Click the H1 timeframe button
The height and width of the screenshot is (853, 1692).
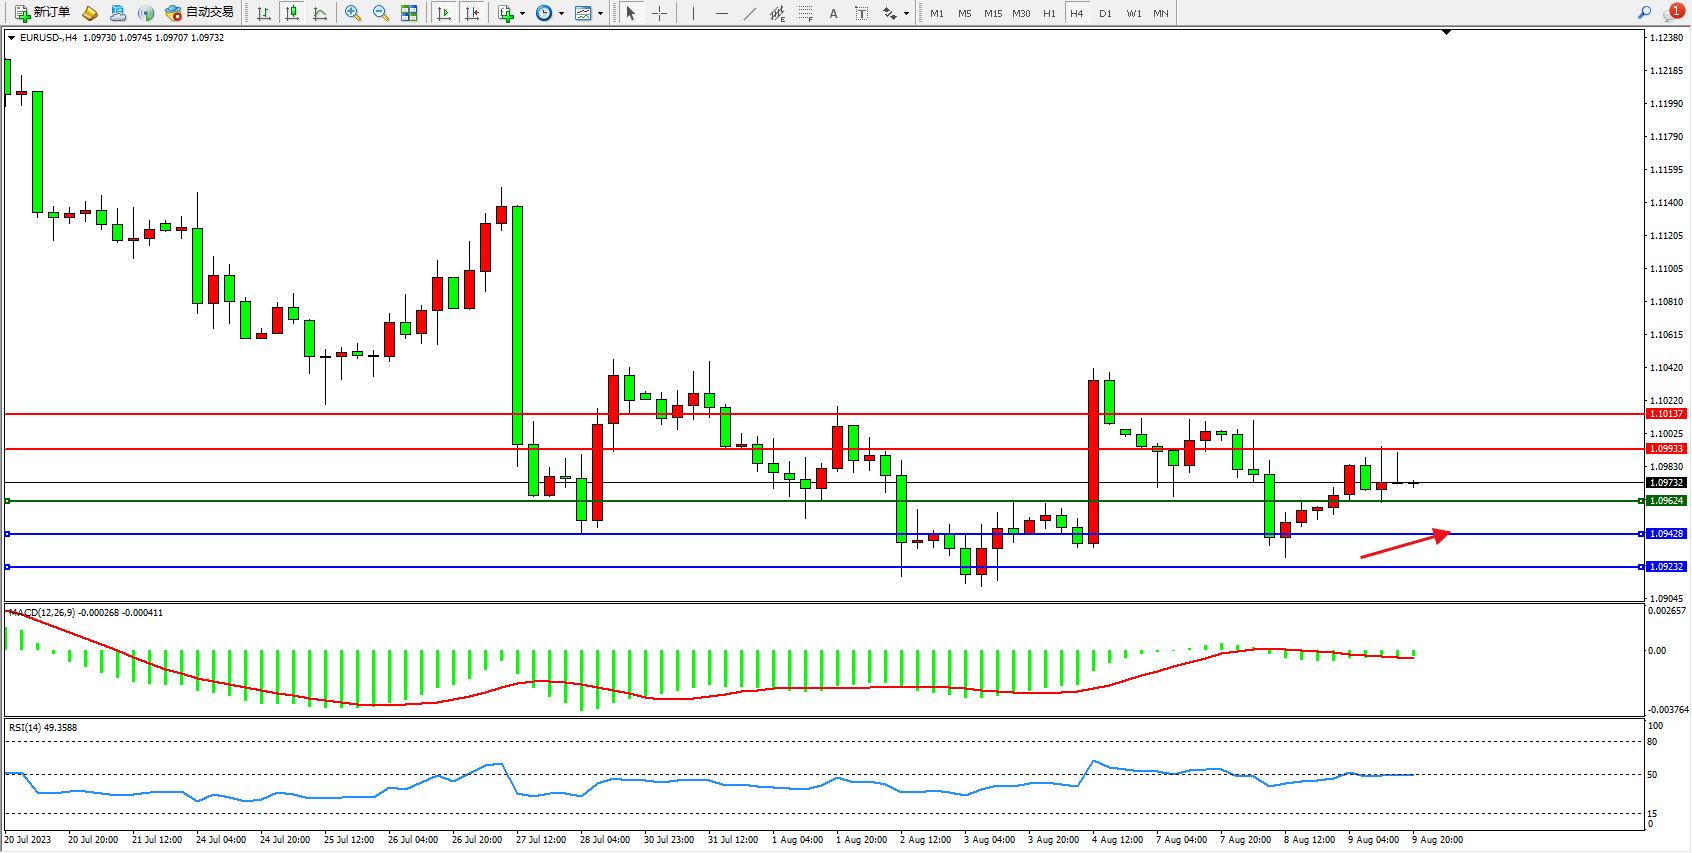pos(1049,13)
